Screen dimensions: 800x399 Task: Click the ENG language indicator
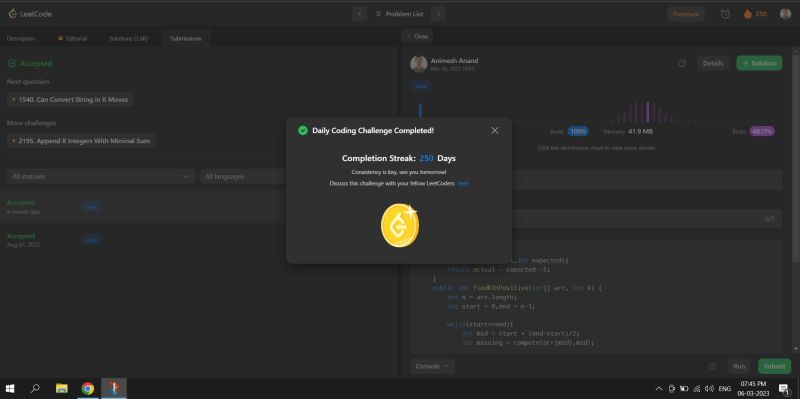click(x=725, y=389)
